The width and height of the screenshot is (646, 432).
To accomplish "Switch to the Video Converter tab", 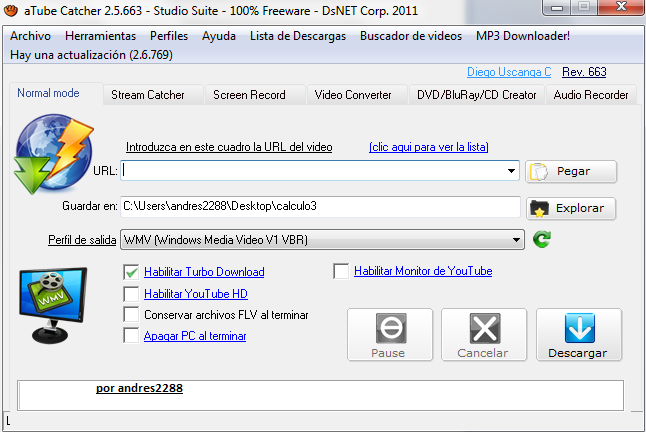I will [357, 95].
